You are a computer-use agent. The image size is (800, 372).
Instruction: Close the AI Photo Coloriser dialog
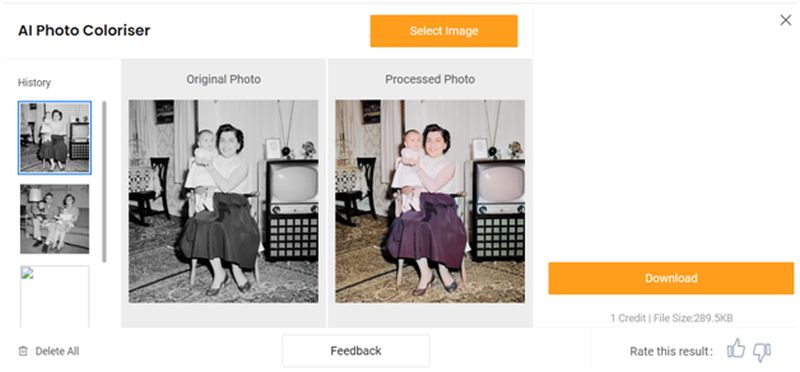click(785, 20)
